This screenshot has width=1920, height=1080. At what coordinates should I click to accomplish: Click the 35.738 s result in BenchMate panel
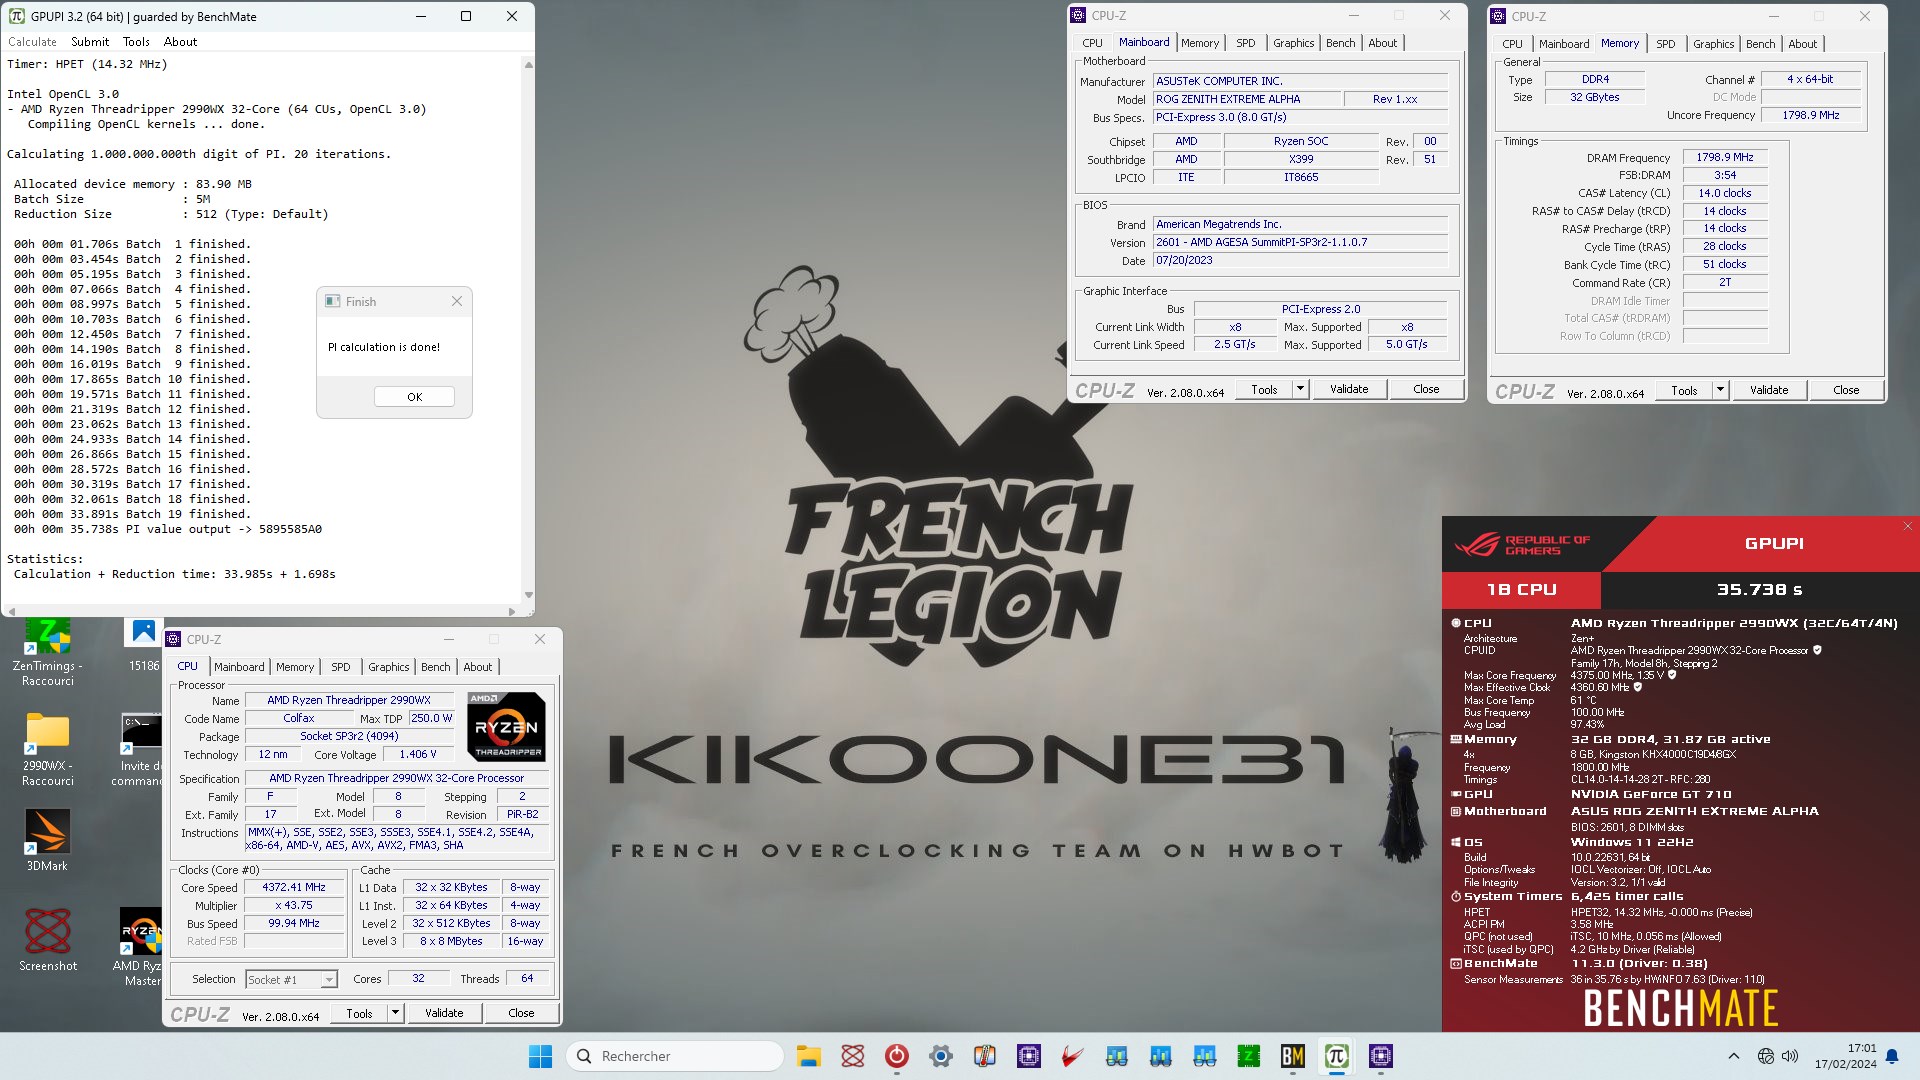click(x=1760, y=589)
